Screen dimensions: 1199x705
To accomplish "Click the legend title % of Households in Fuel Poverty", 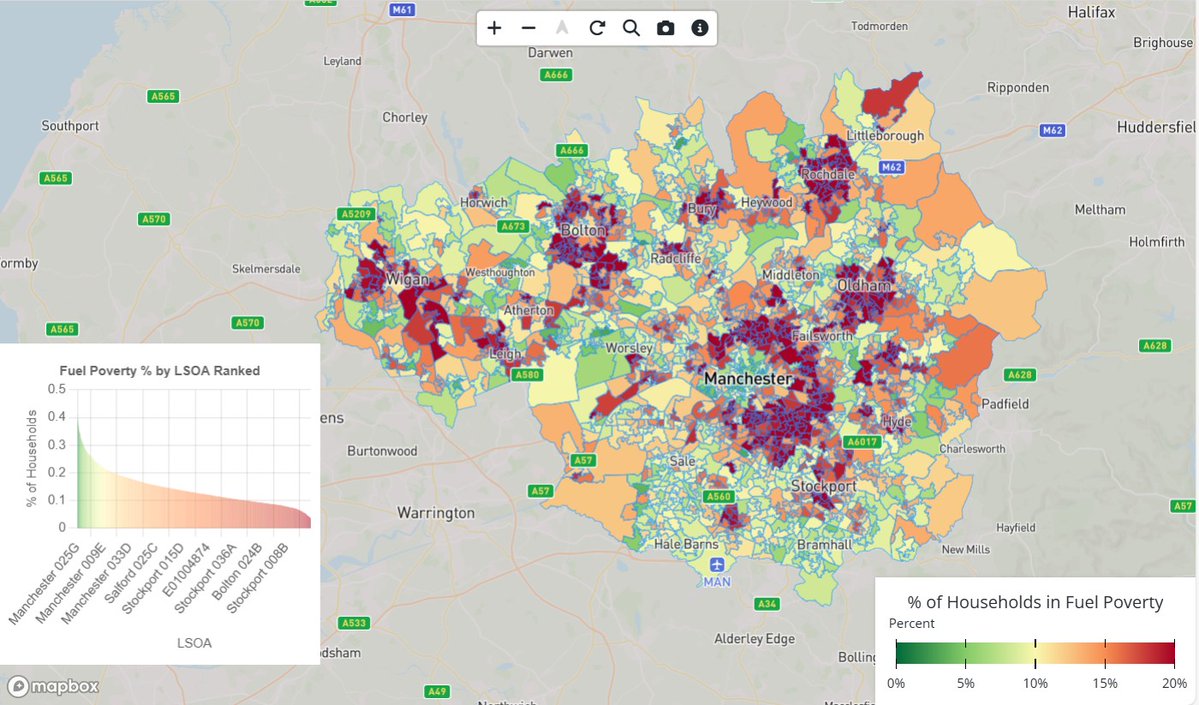I will click(x=1034, y=602).
